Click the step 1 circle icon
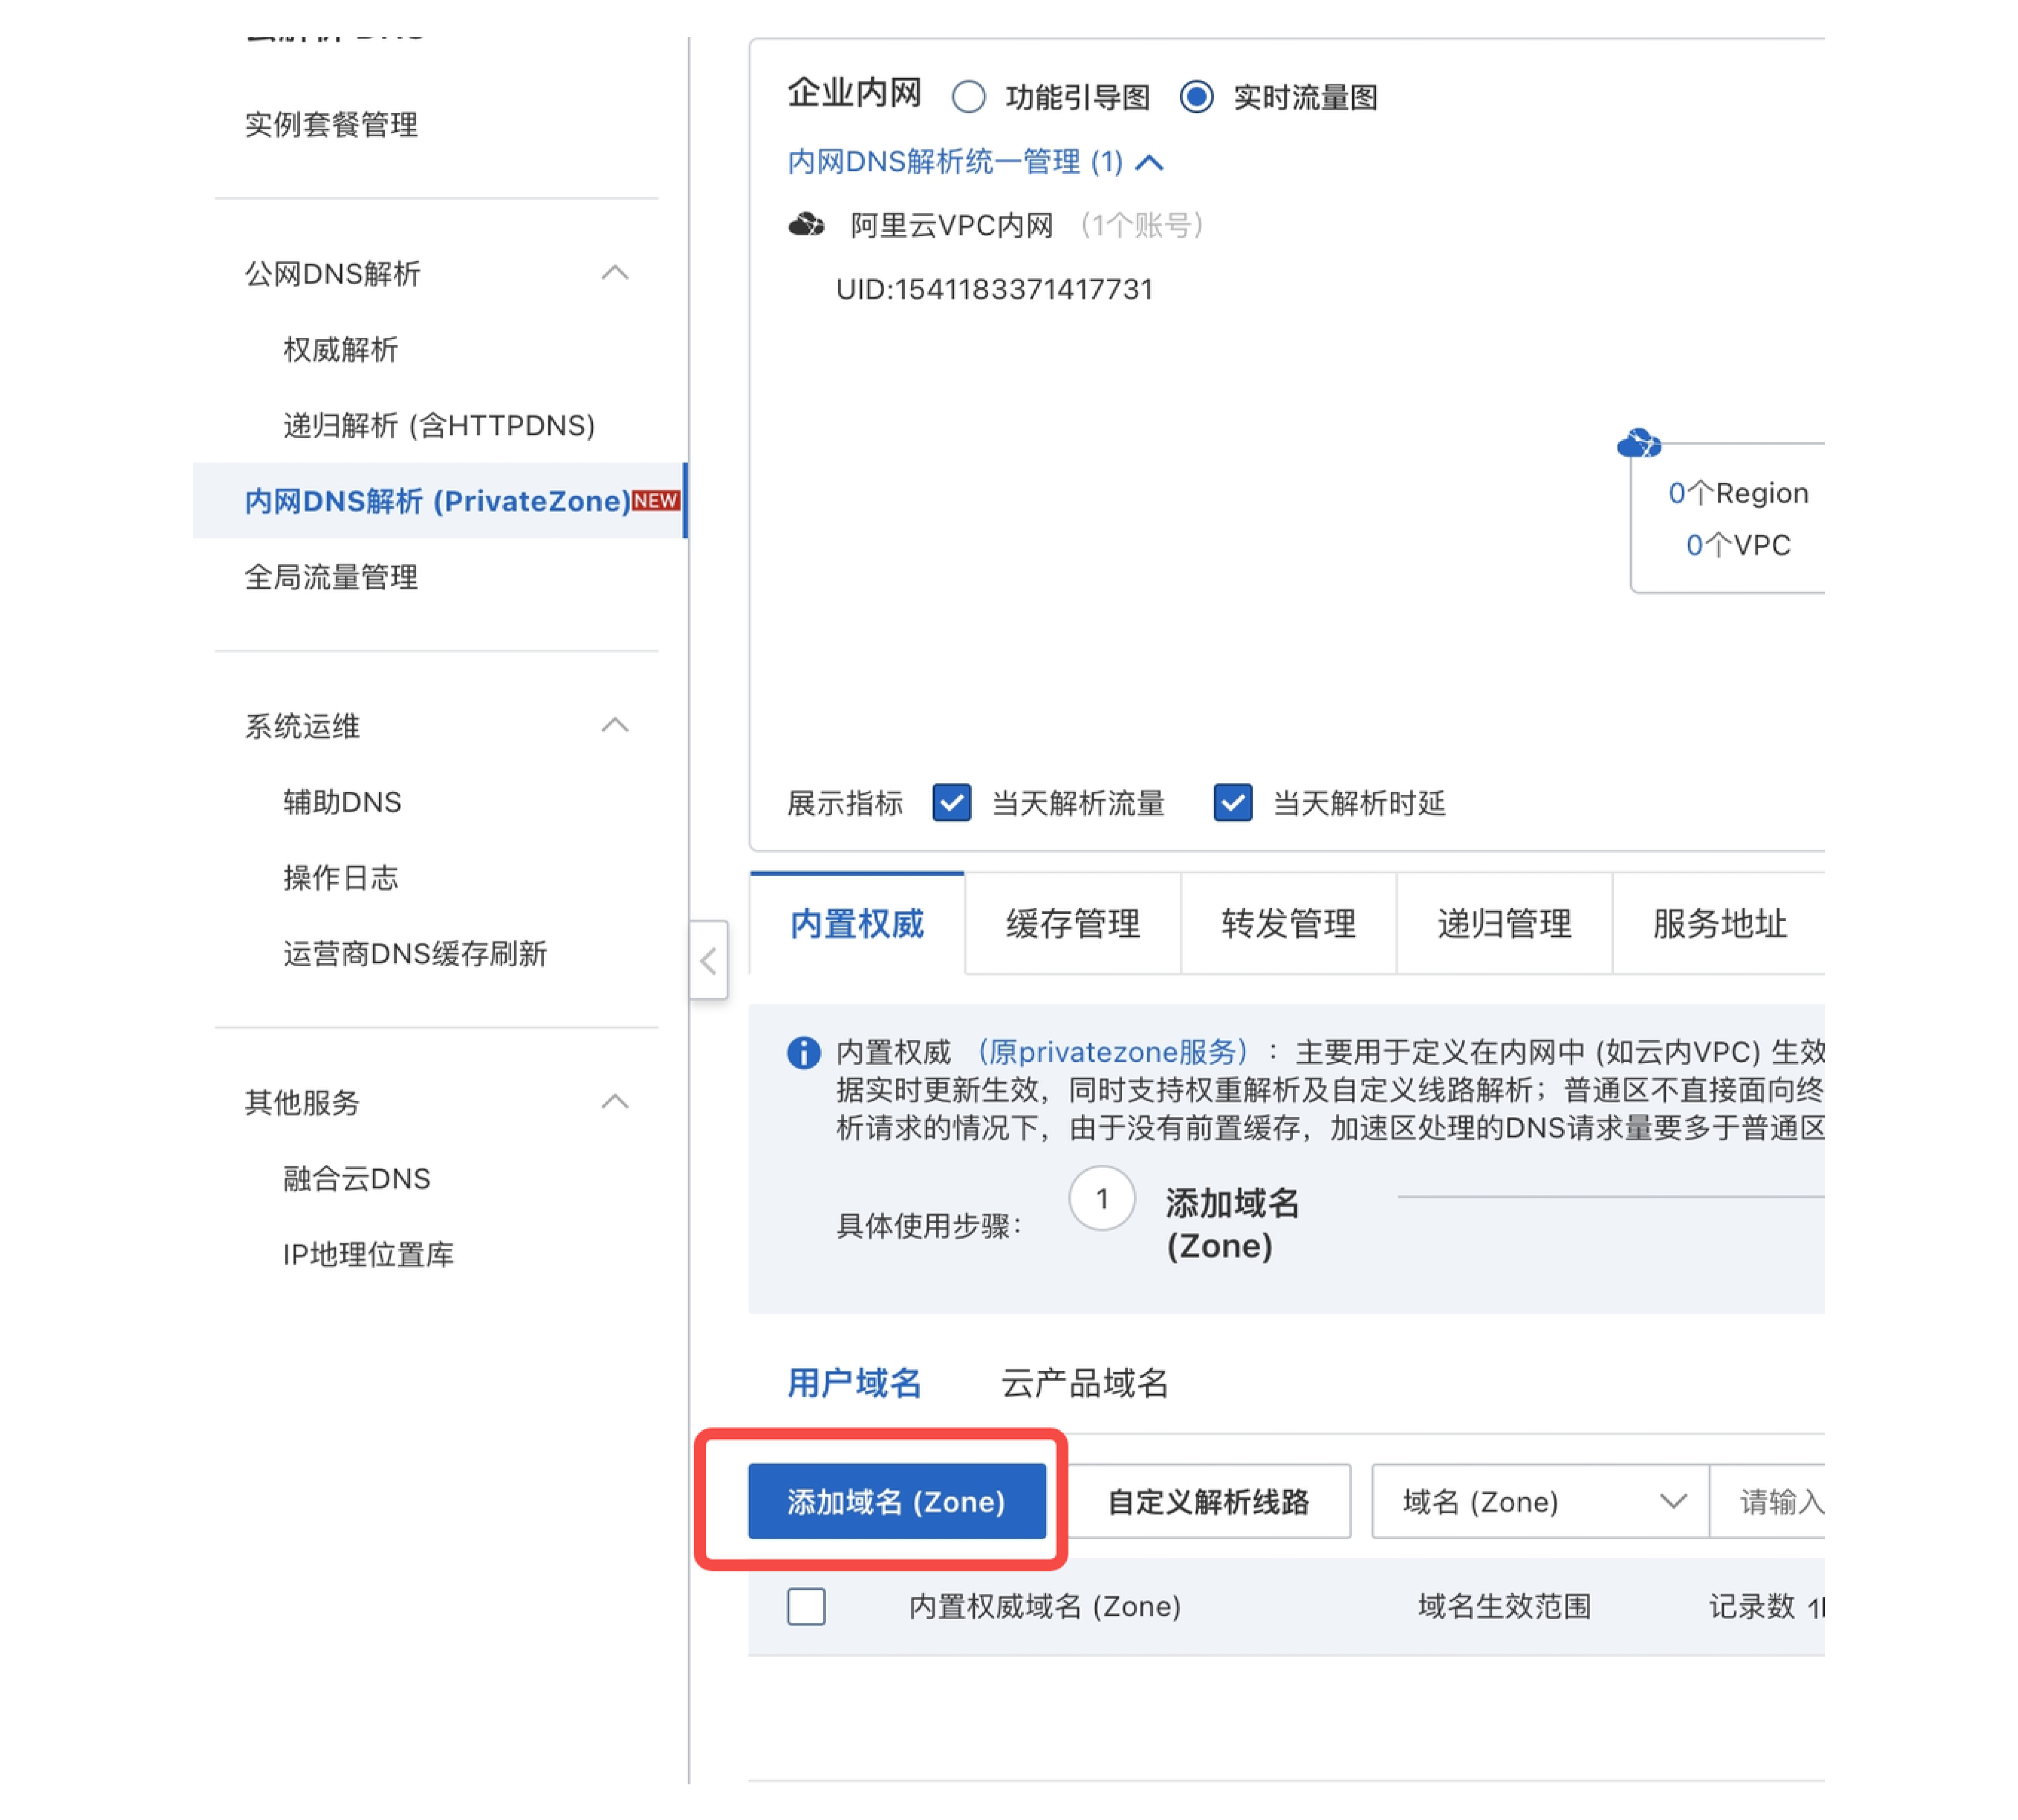The height and width of the screenshot is (1820, 2018). [1101, 1198]
